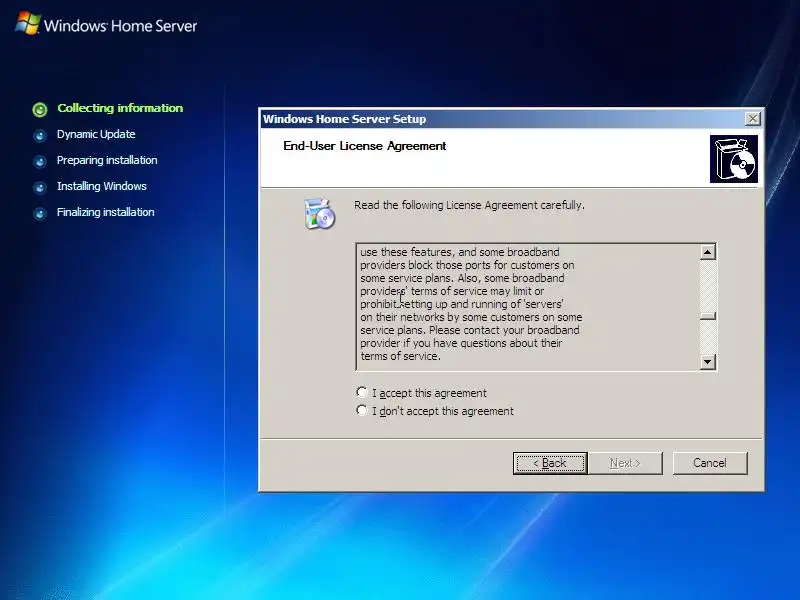Cancel the Home Server setup

pos(710,463)
